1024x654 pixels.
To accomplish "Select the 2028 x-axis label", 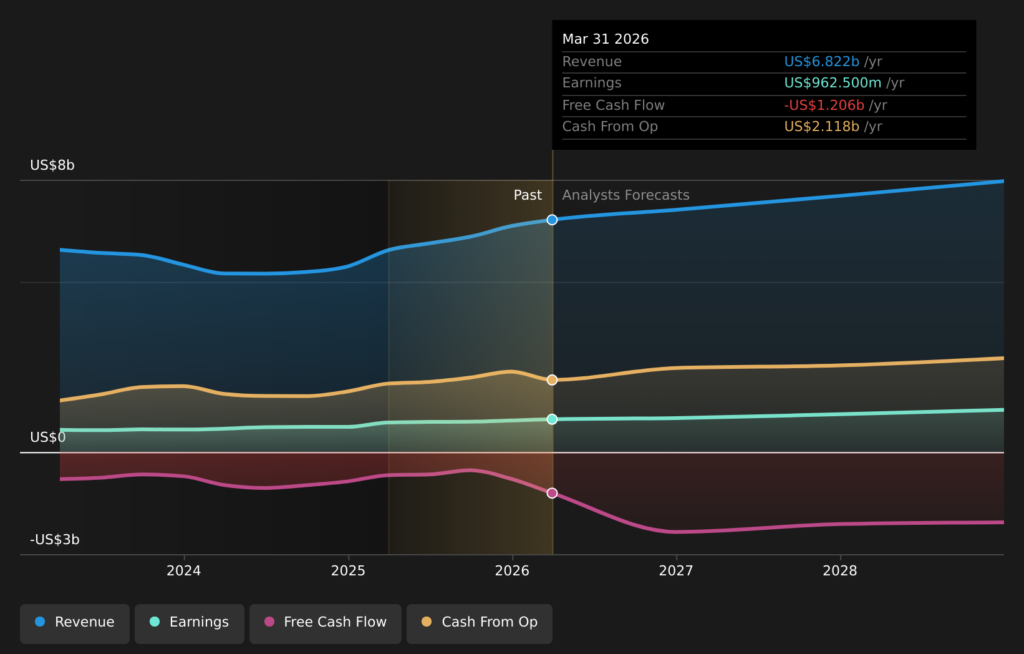I will [840, 570].
